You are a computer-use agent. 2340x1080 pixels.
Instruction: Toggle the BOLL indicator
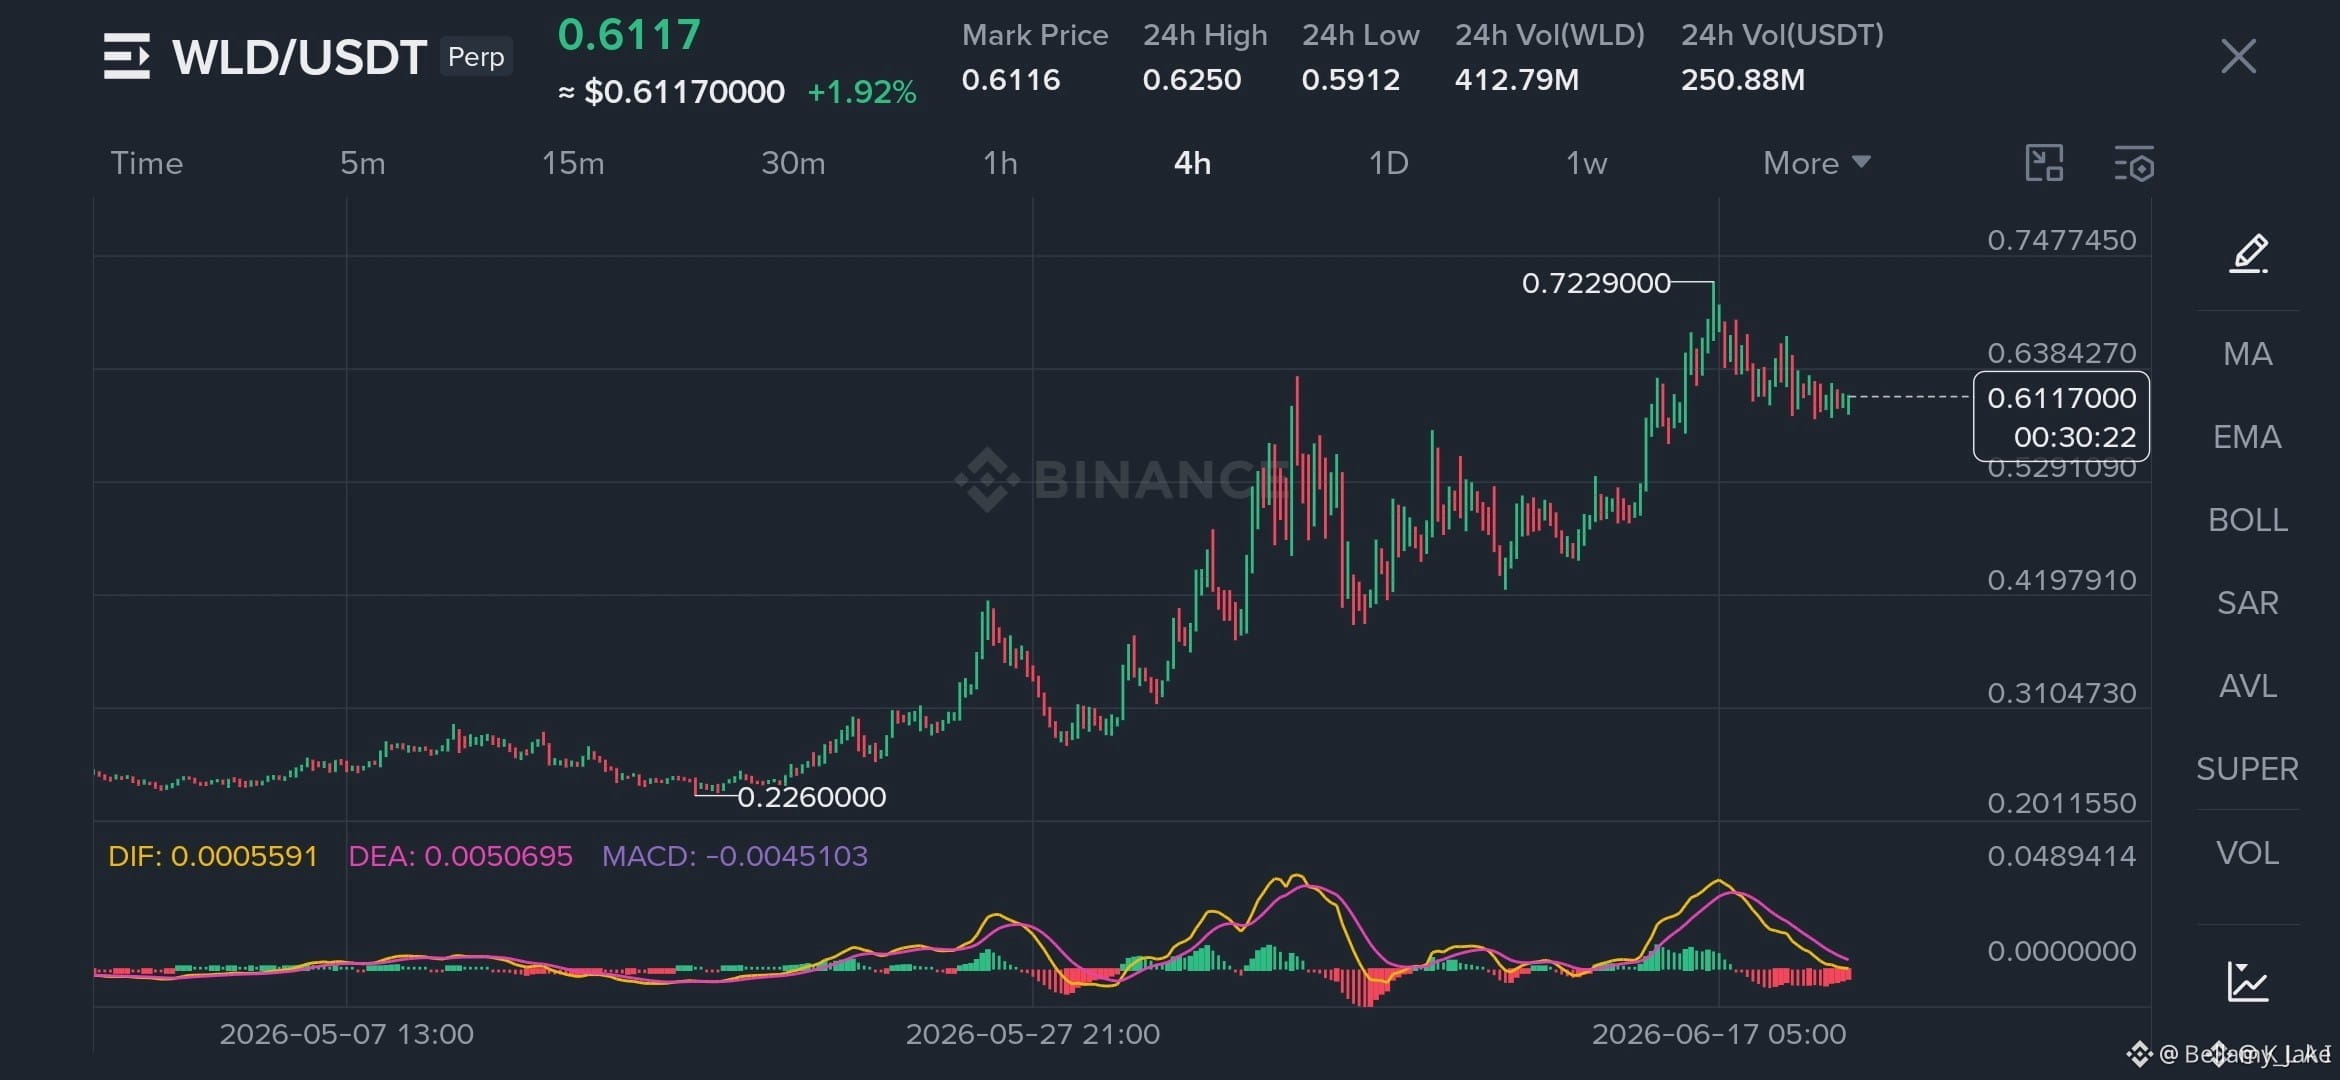[x=2248, y=520]
